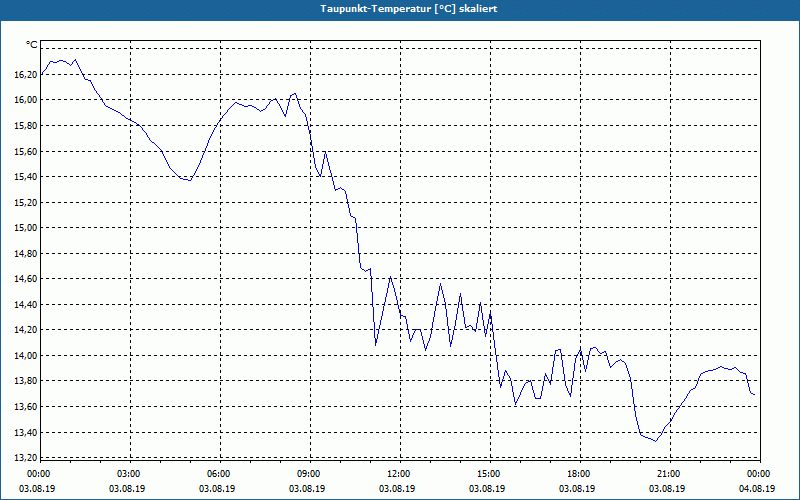Select the 03.08.19 date under 18:00
The height and width of the screenshot is (500, 800).
tap(577, 489)
